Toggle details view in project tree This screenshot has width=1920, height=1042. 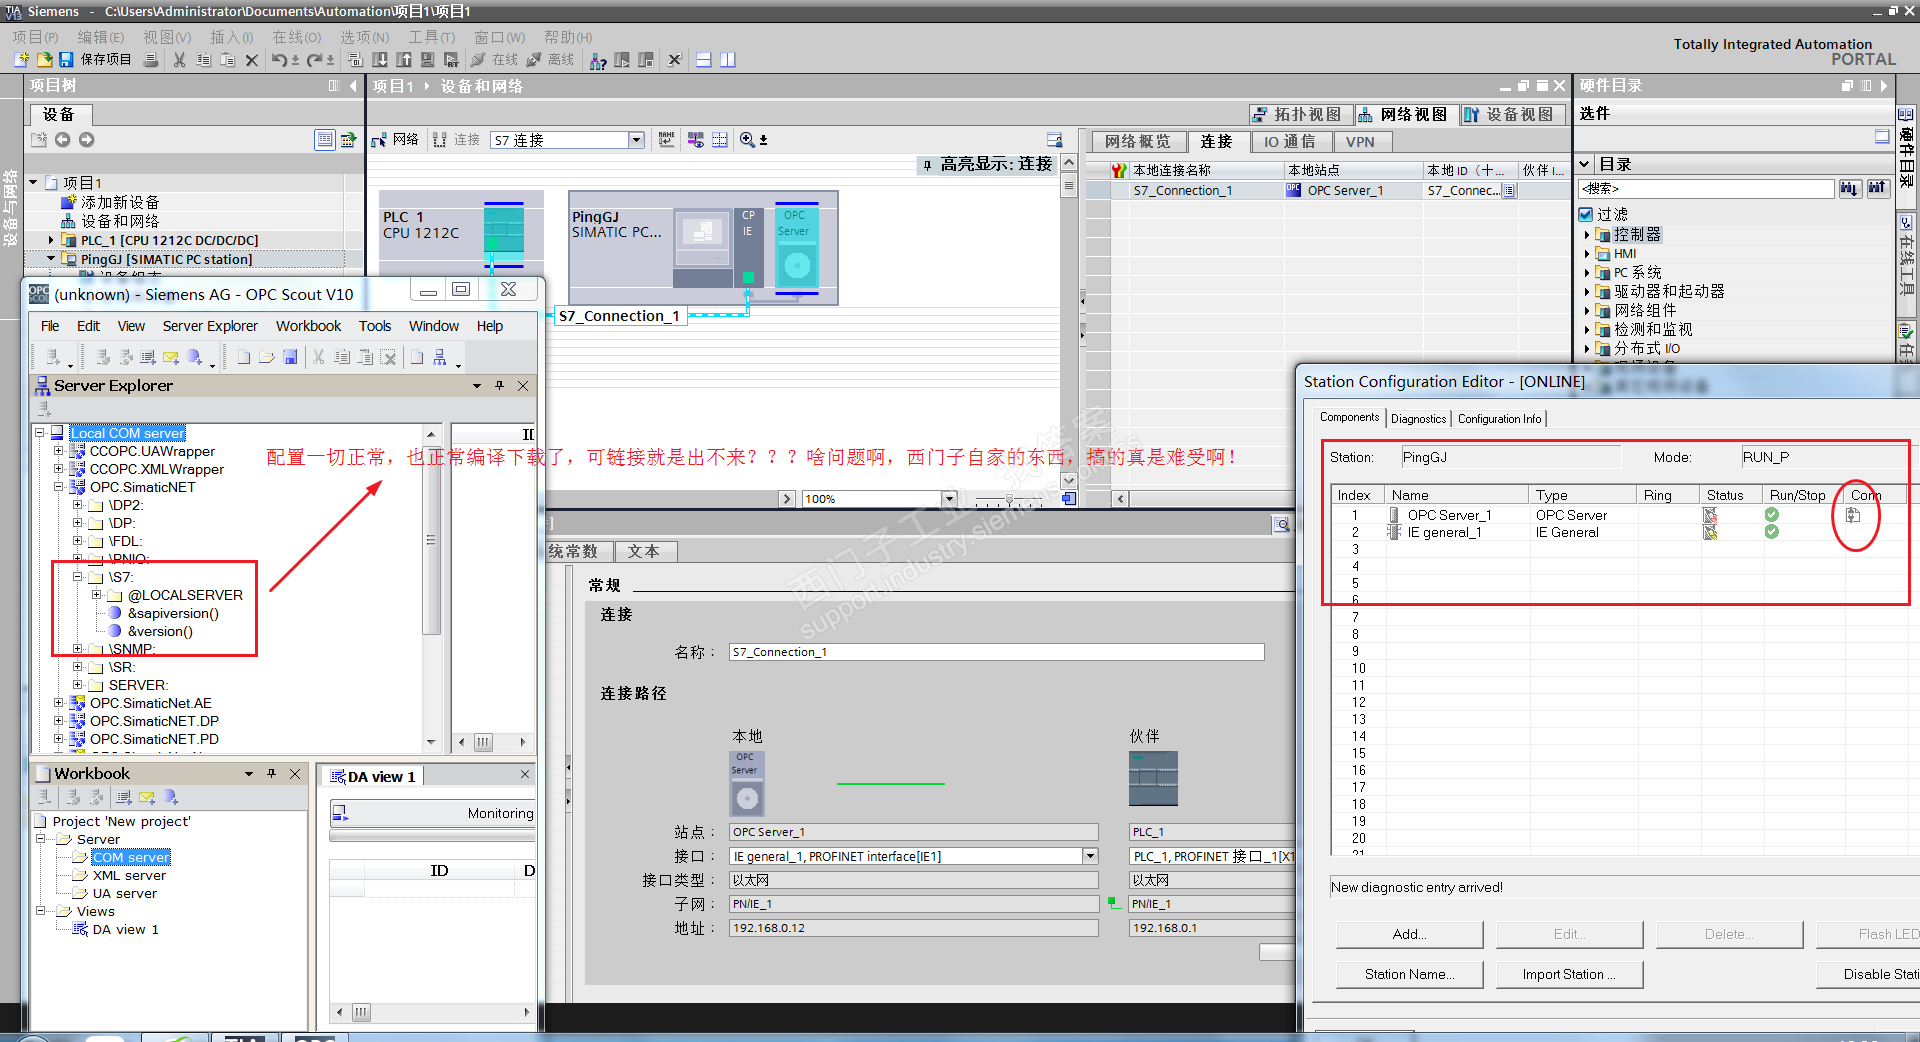(324, 140)
